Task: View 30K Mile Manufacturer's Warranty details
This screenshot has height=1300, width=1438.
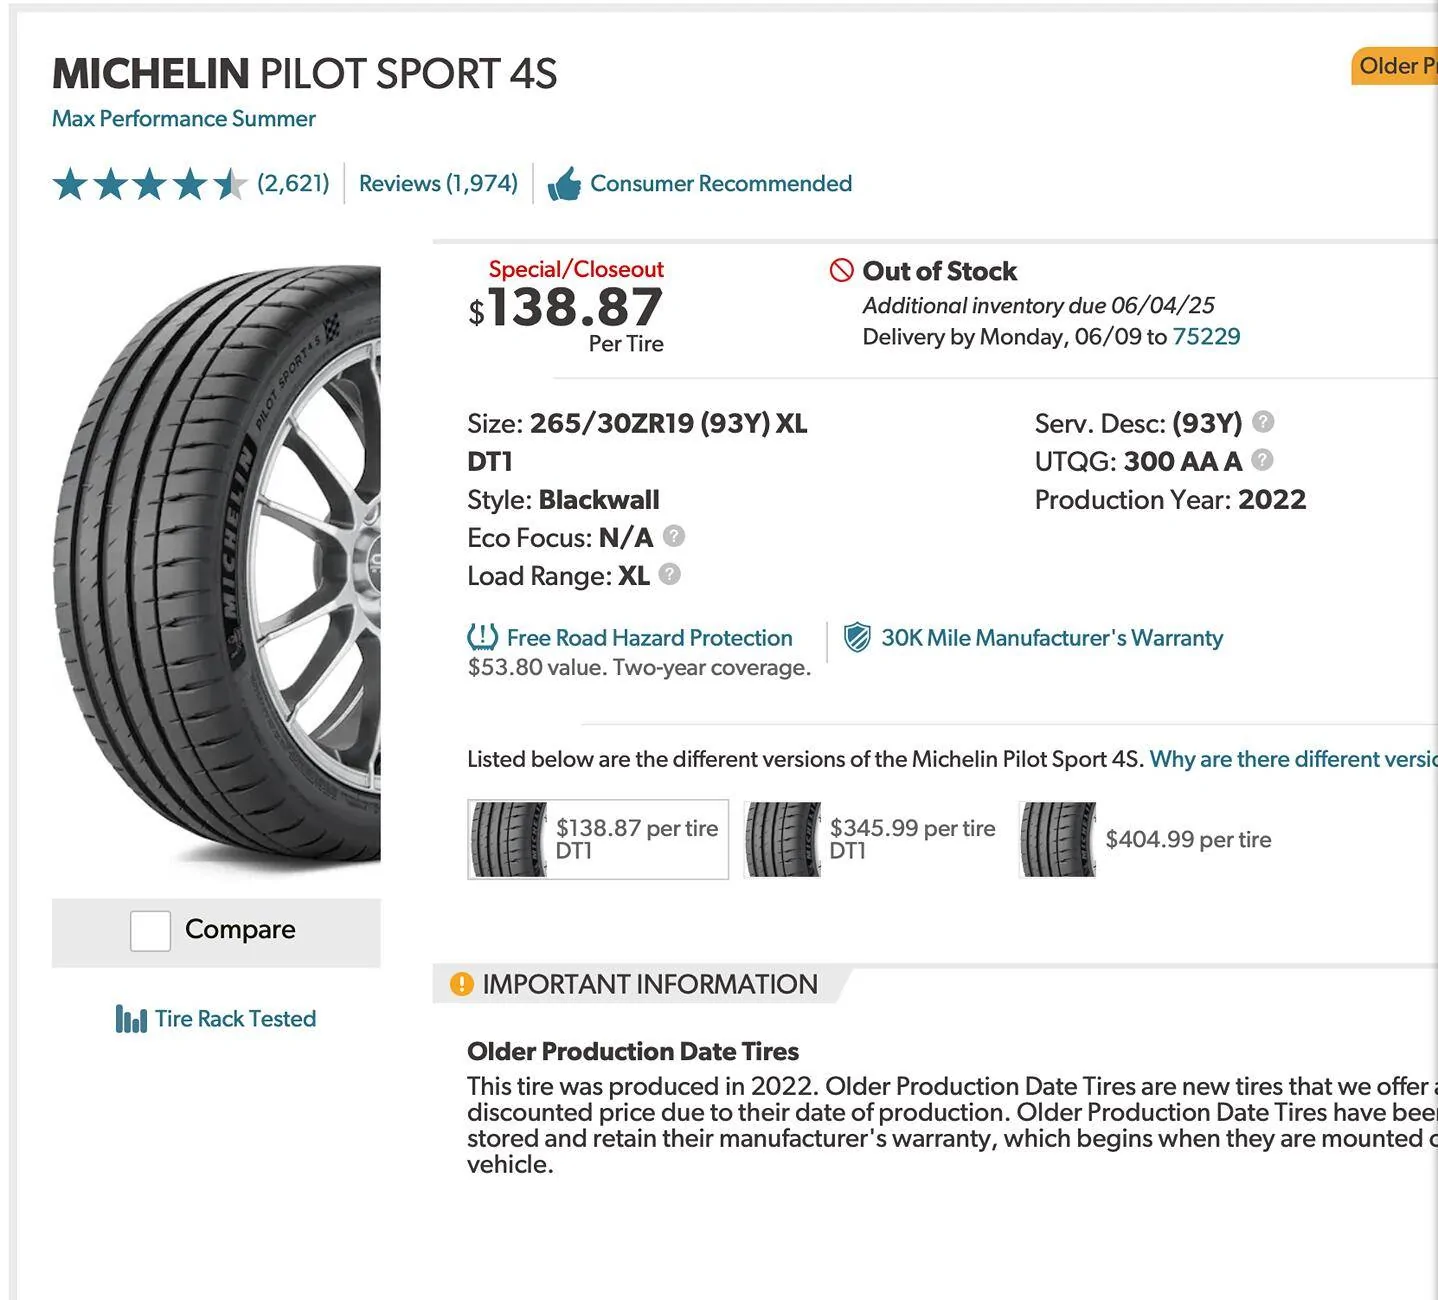Action: click(x=1051, y=638)
